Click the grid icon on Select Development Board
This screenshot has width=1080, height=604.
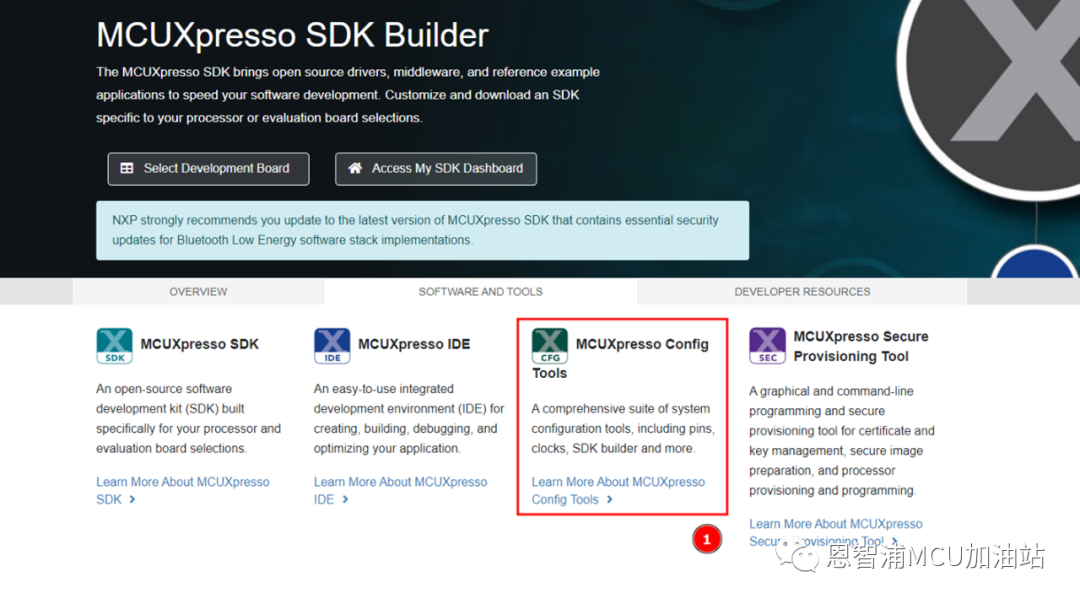(x=127, y=168)
